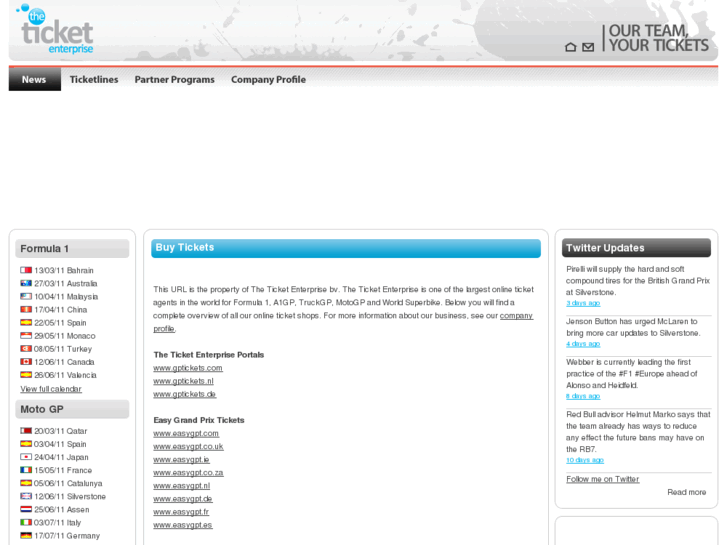Click the Turkey flag icon
This screenshot has width=727, height=545.
(x=26, y=348)
